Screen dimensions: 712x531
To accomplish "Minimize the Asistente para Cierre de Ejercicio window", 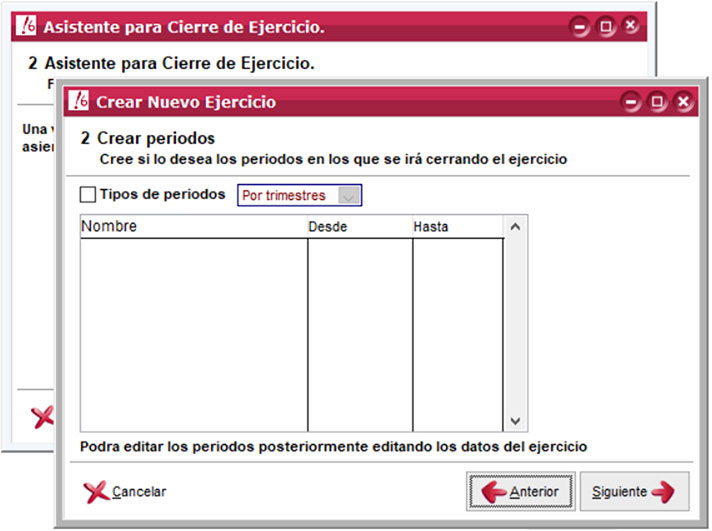I will (580, 26).
